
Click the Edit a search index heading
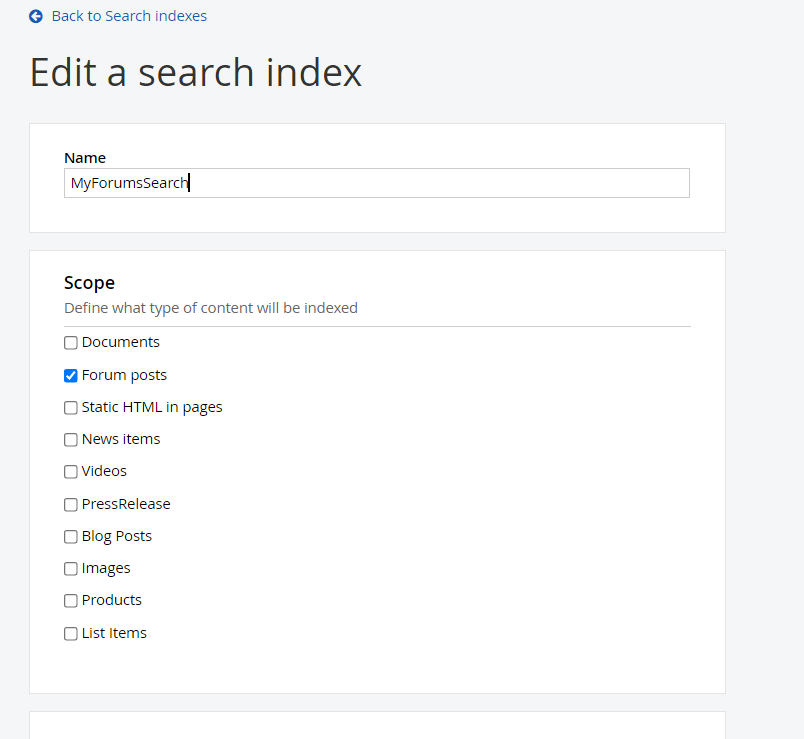[196, 72]
